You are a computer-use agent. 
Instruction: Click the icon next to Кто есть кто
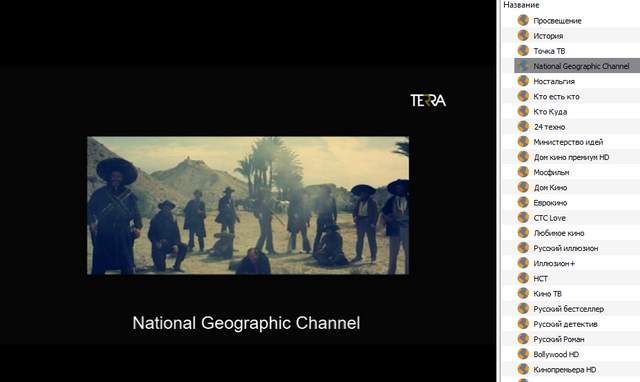(523, 96)
